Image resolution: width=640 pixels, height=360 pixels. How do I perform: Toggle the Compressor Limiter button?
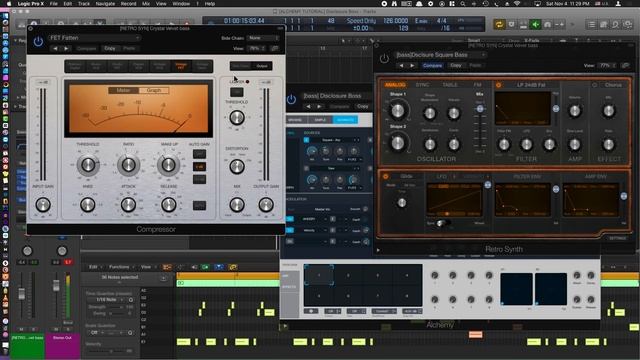pyautogui.click(x=237, y=91)
